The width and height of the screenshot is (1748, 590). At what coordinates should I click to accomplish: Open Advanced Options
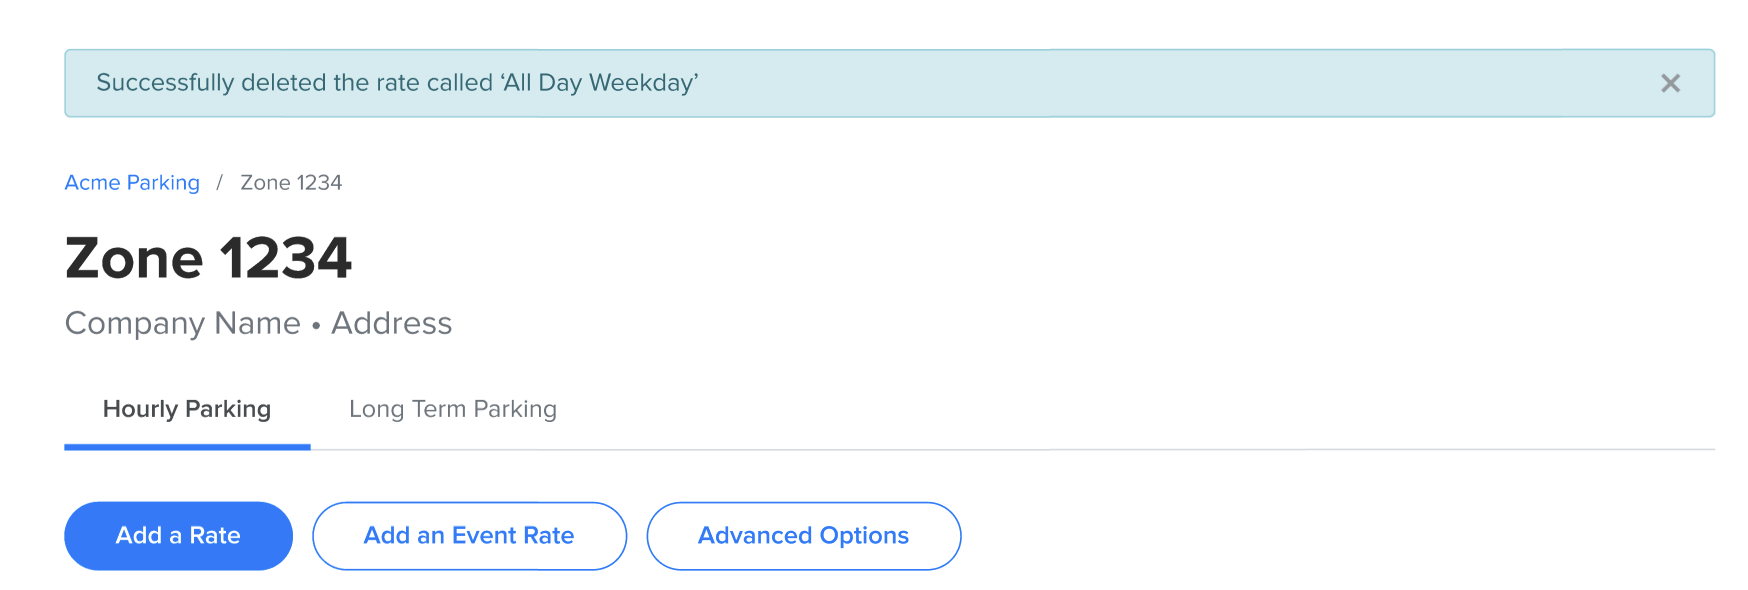tap(803, 536)
